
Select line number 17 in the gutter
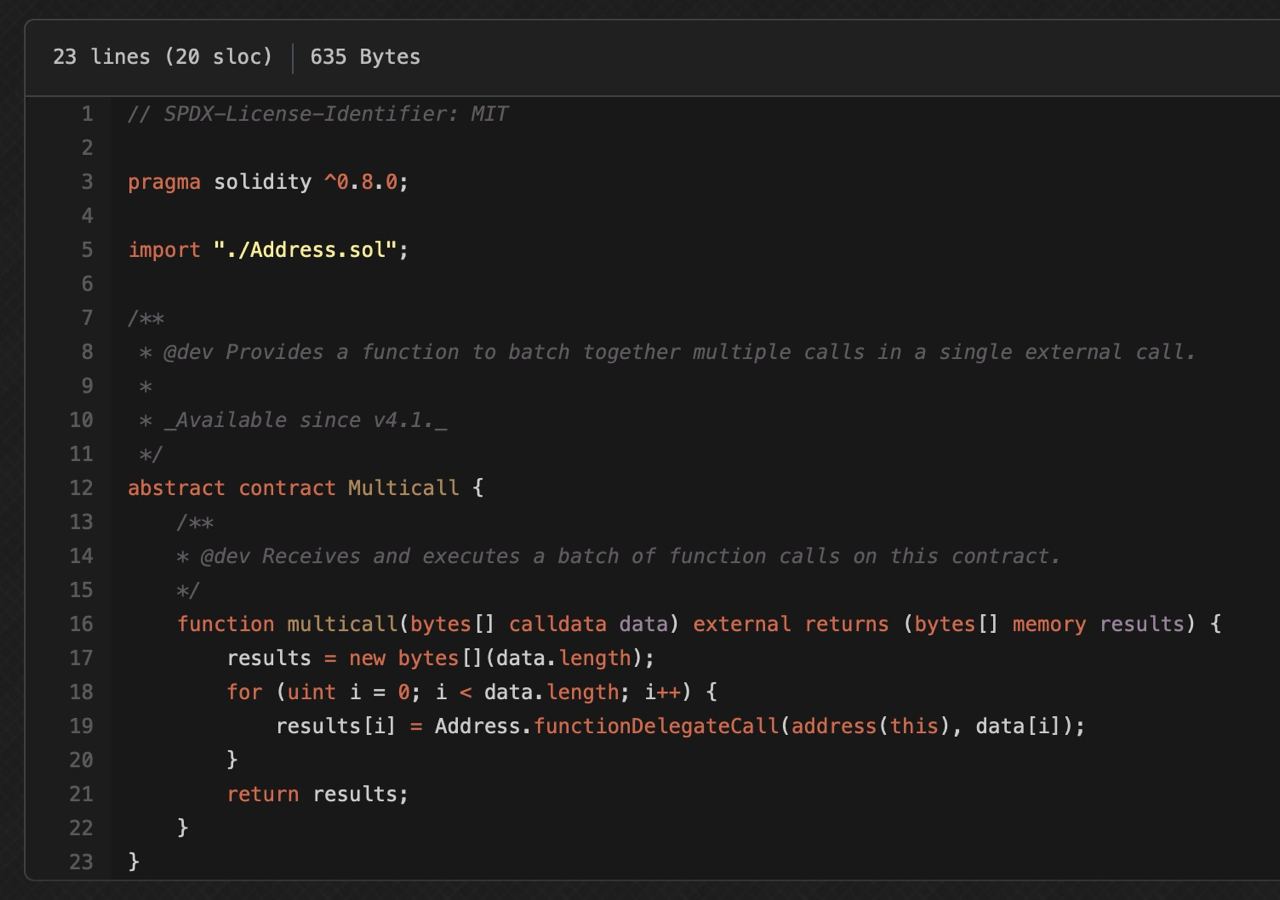coord(81,658)
